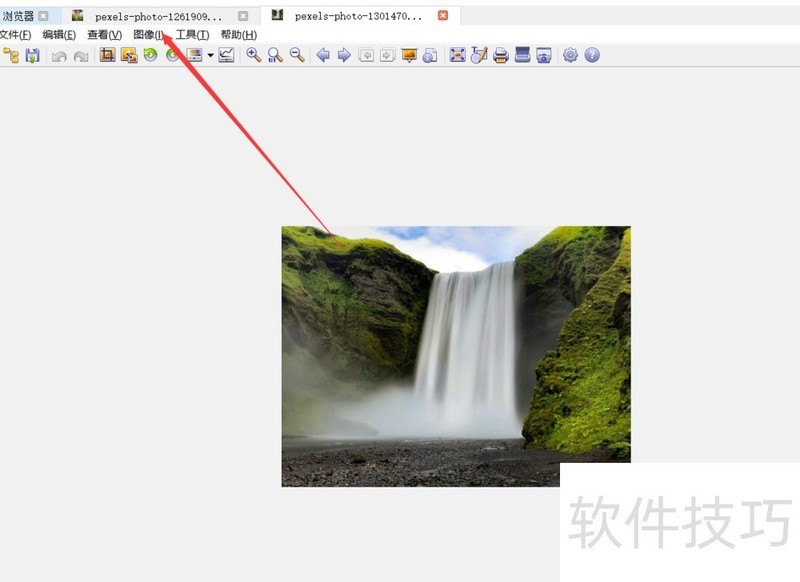Click the blue Help question mark icon
This screenshot has height=582, width=800.
click(592, 55)
